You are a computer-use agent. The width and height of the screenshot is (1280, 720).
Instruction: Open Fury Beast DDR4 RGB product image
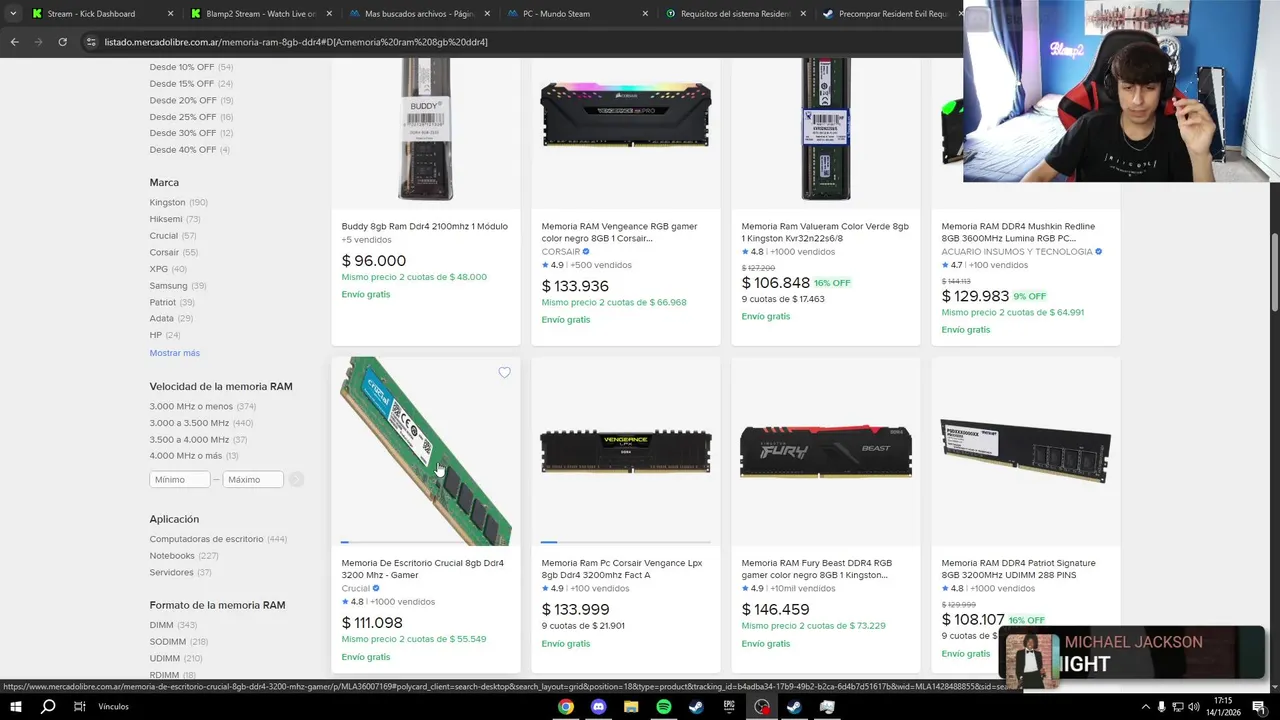(826, 451)
